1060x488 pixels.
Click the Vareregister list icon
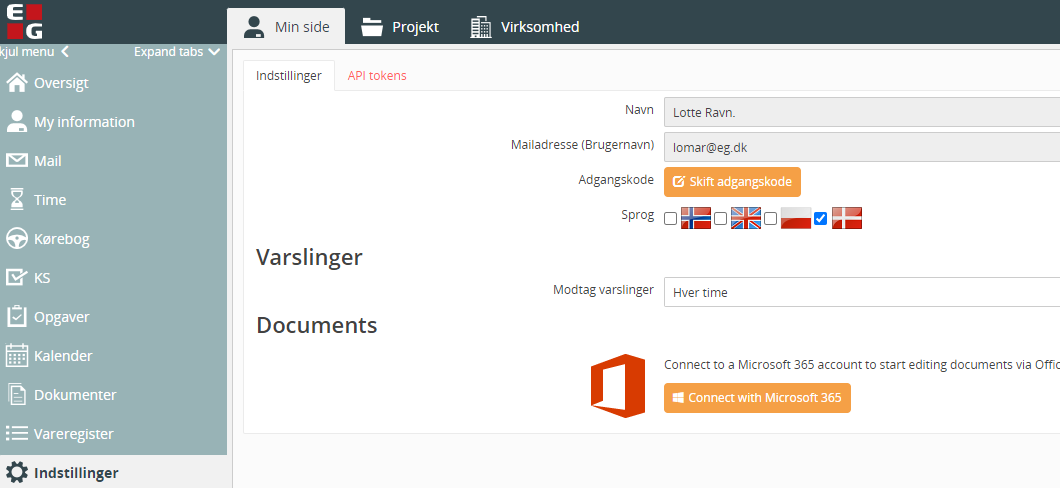[x=17, y=434]
